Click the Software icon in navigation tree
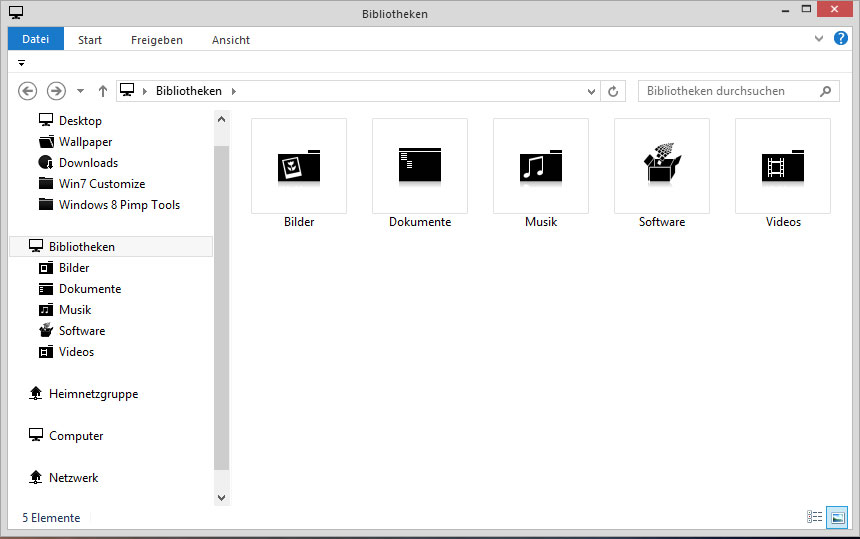860x539 pixels. (x=46, y=330)
